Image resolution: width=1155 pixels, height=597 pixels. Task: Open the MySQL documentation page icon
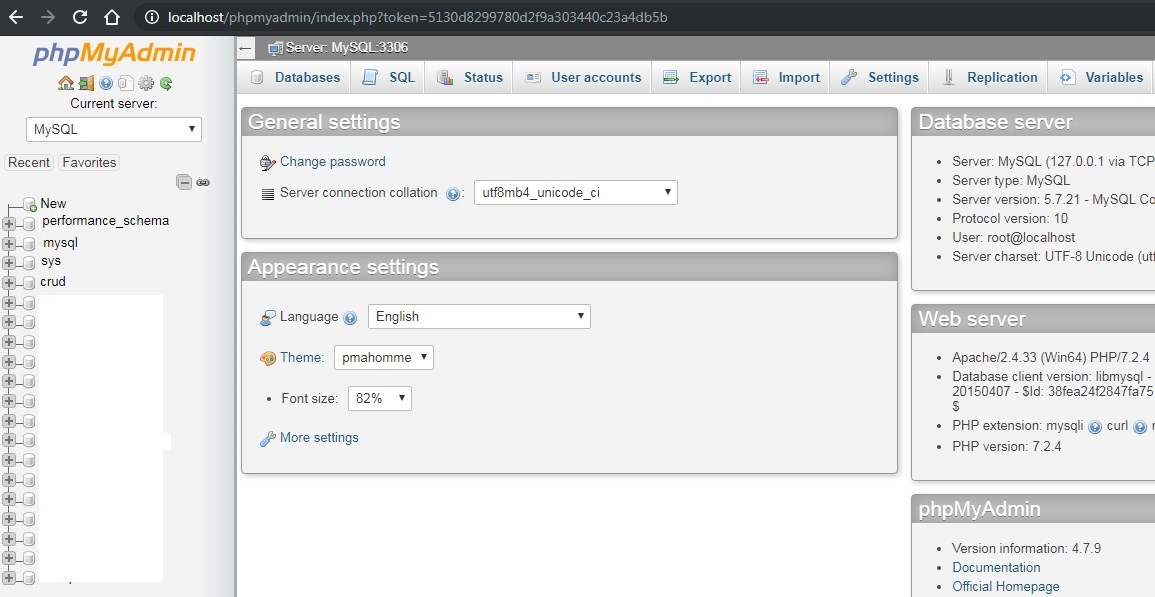[x=124, y=84]
